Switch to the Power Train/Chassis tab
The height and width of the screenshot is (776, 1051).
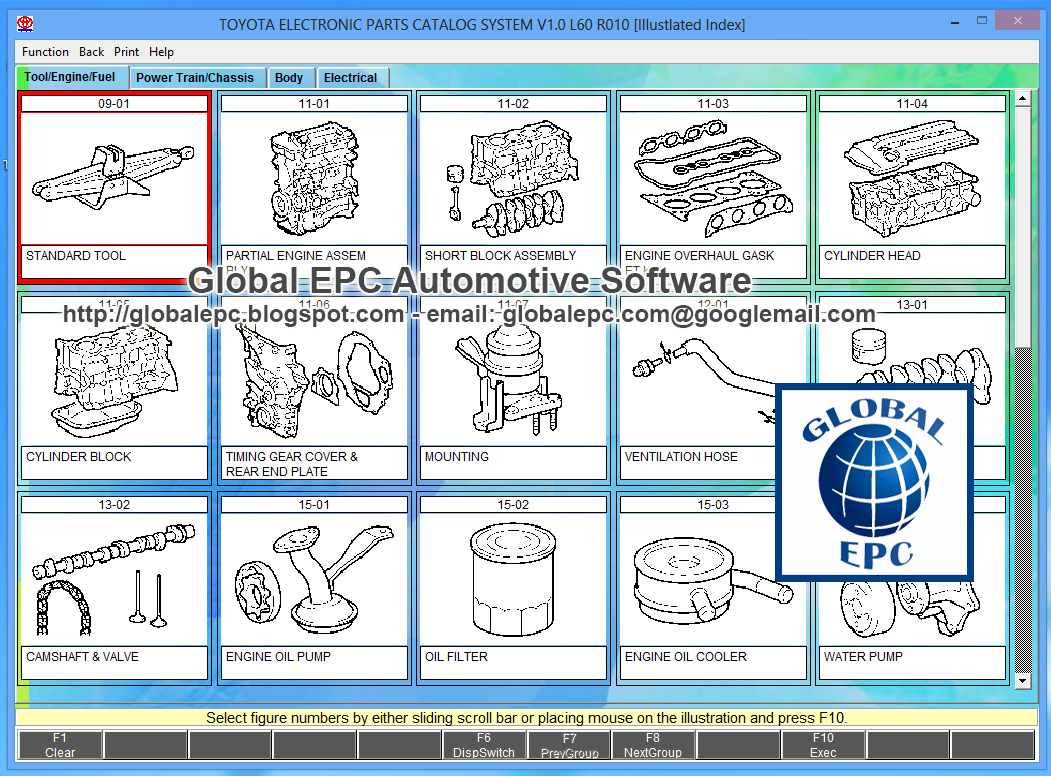pyautogui.click(x=195, y=78)
